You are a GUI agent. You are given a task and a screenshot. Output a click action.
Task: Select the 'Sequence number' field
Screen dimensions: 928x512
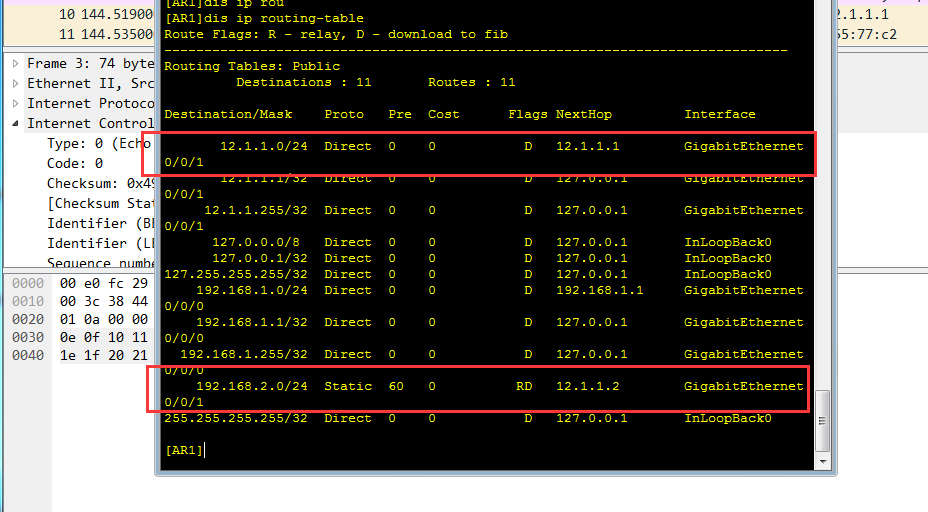(101, 262)
